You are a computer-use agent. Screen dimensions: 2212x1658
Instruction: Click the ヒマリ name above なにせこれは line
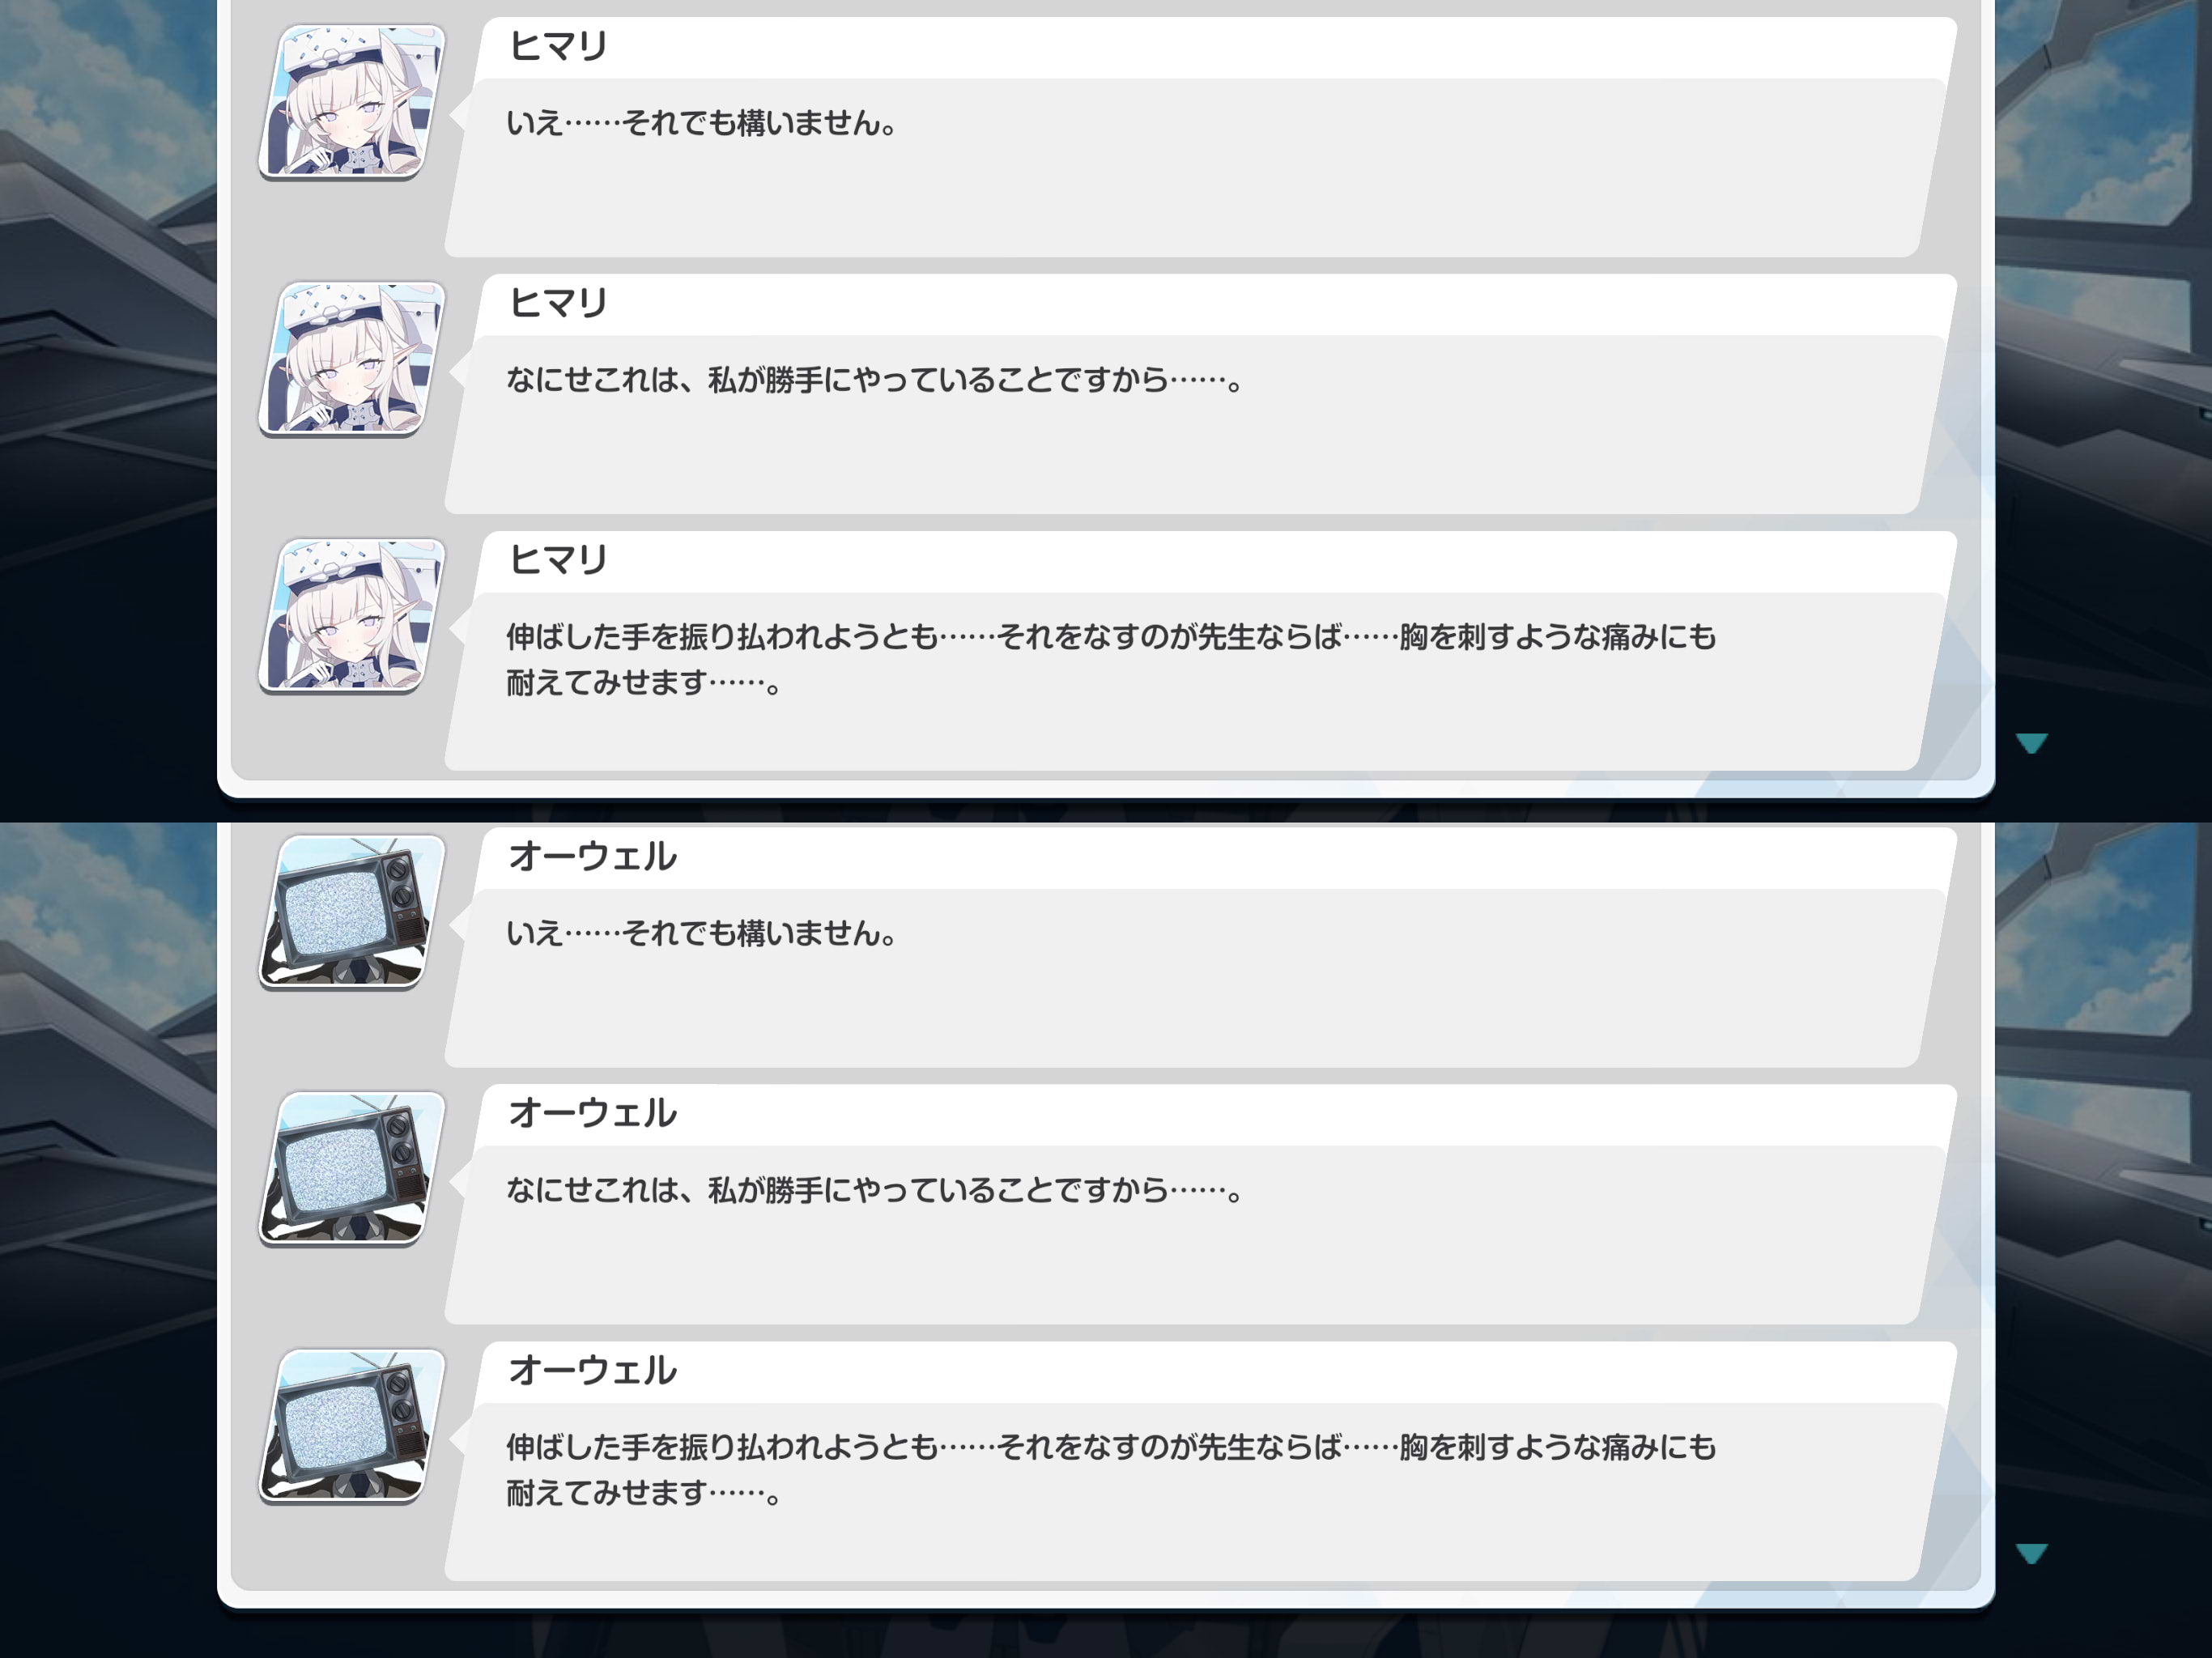coord(558,303)
